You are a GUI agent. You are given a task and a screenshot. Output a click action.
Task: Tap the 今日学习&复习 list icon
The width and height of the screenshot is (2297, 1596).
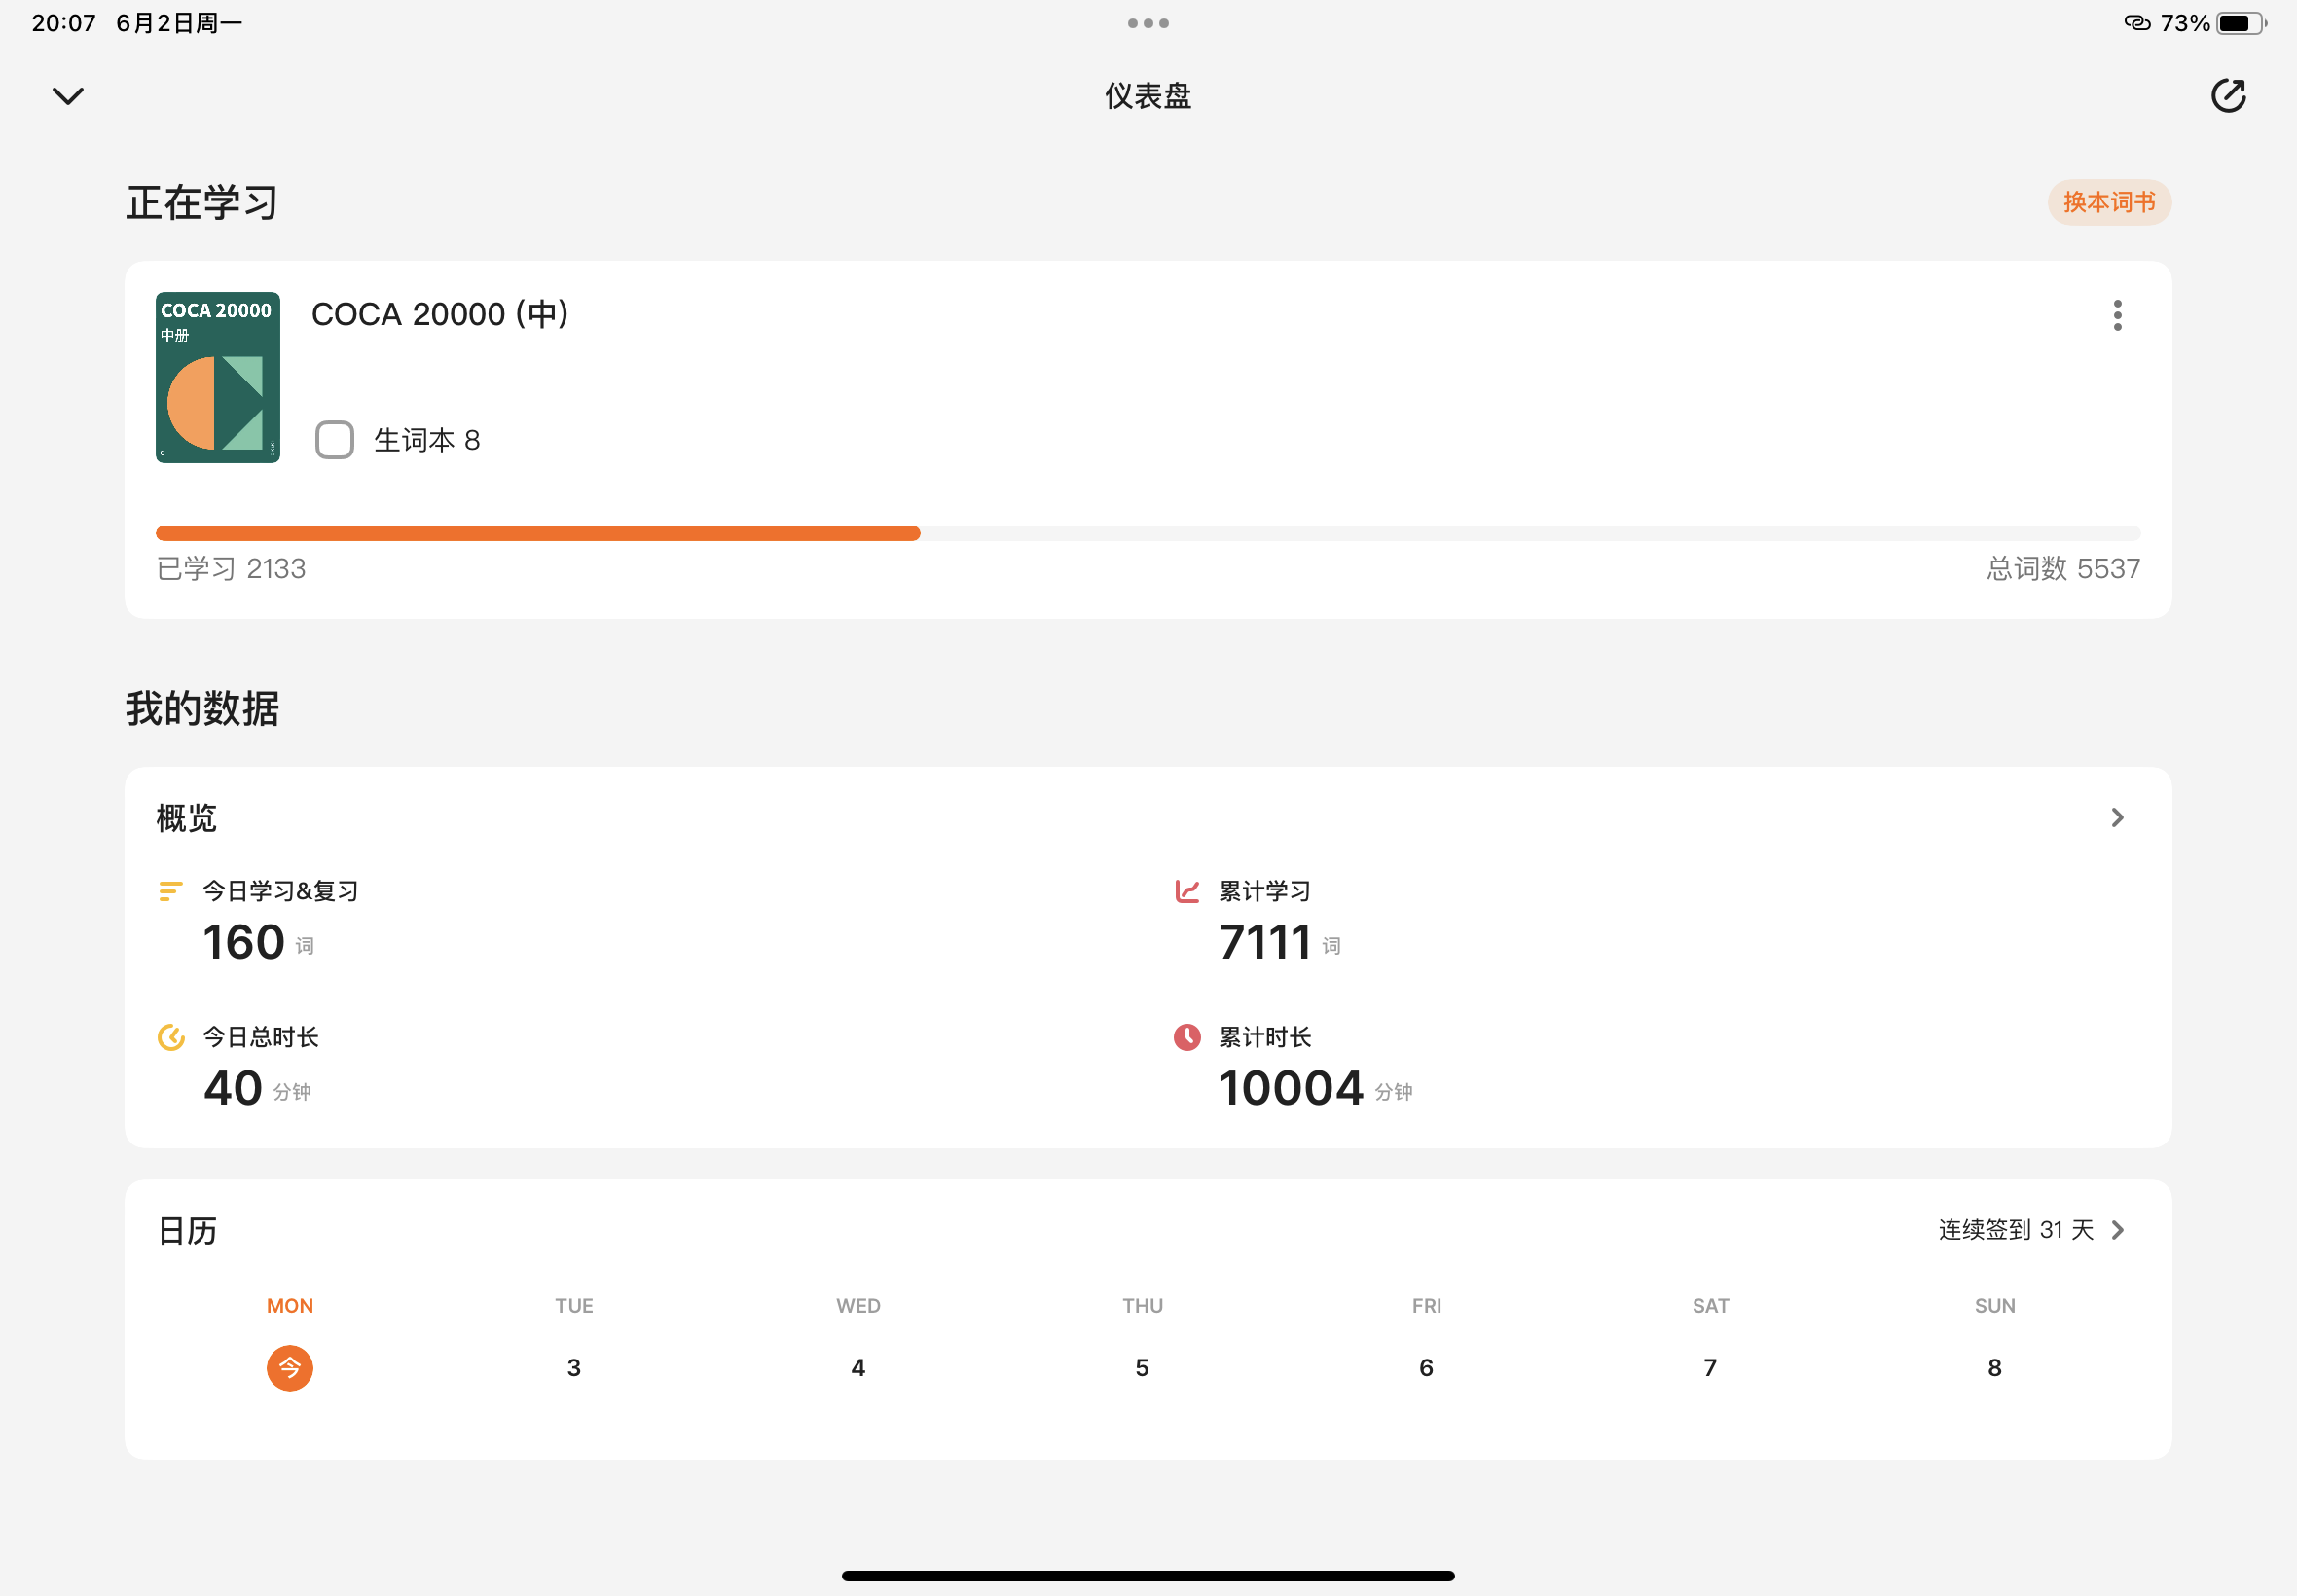[x=171, y=891]
